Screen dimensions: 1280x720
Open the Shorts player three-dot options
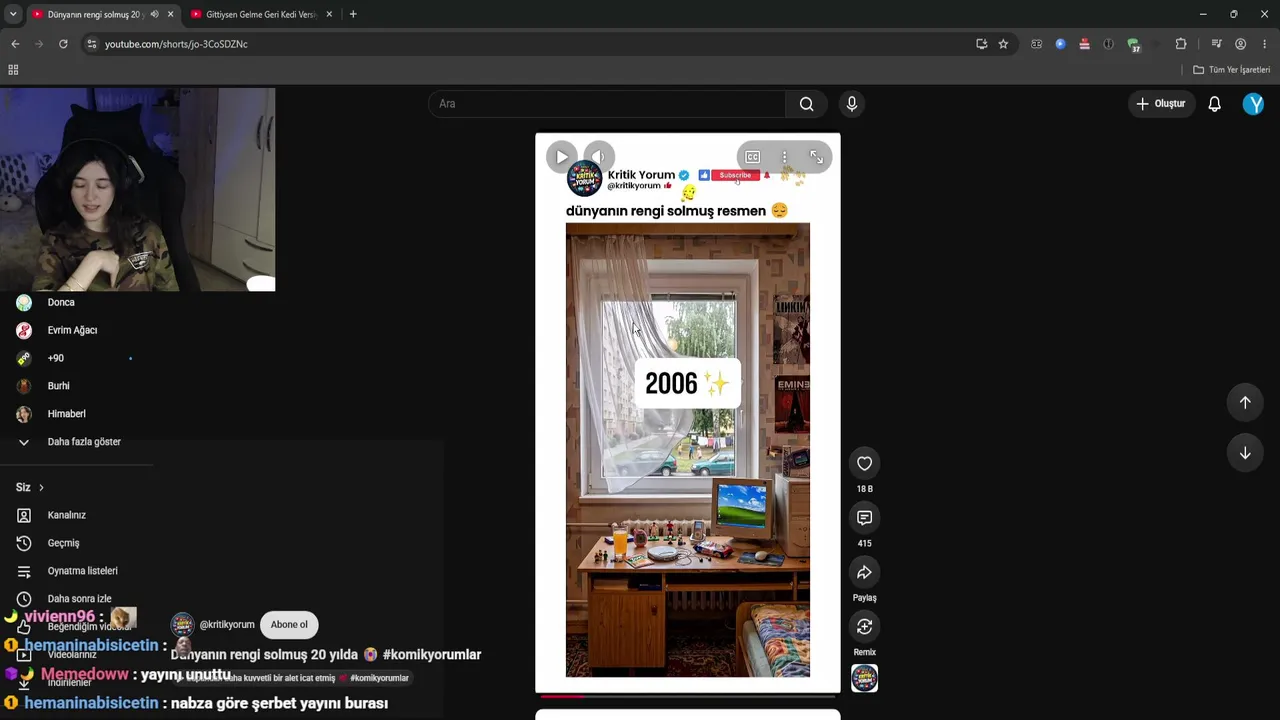pyautogui.click(x=785, y=157)
